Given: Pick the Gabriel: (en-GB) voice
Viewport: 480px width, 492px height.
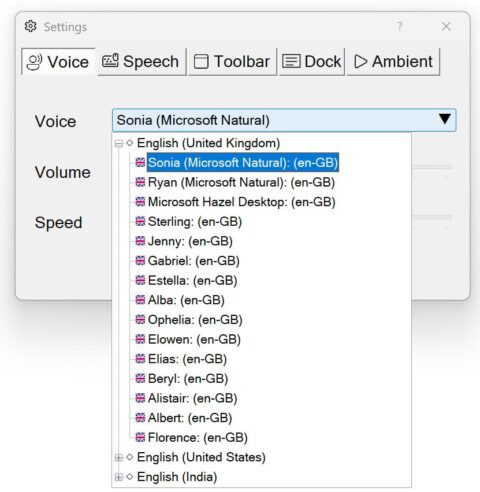Looking at the screenshot, I should point(194,261).
